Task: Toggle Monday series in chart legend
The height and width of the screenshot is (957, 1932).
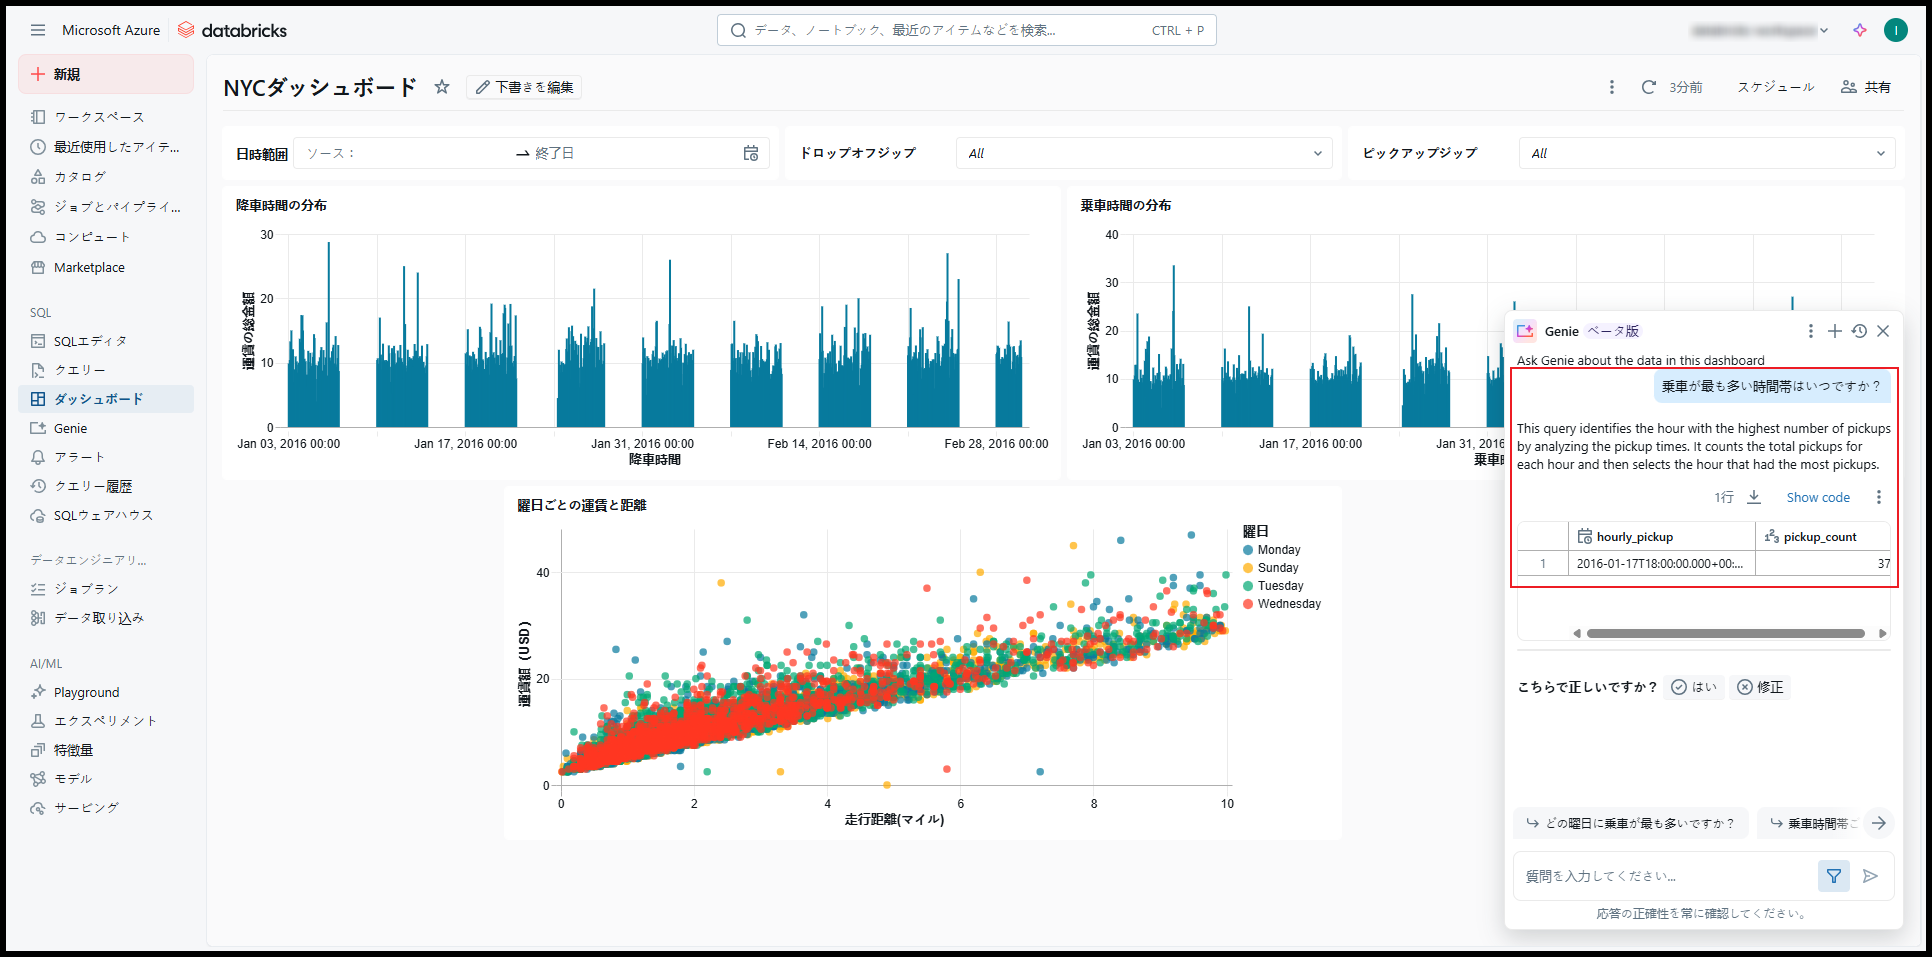Action: 1278,550
